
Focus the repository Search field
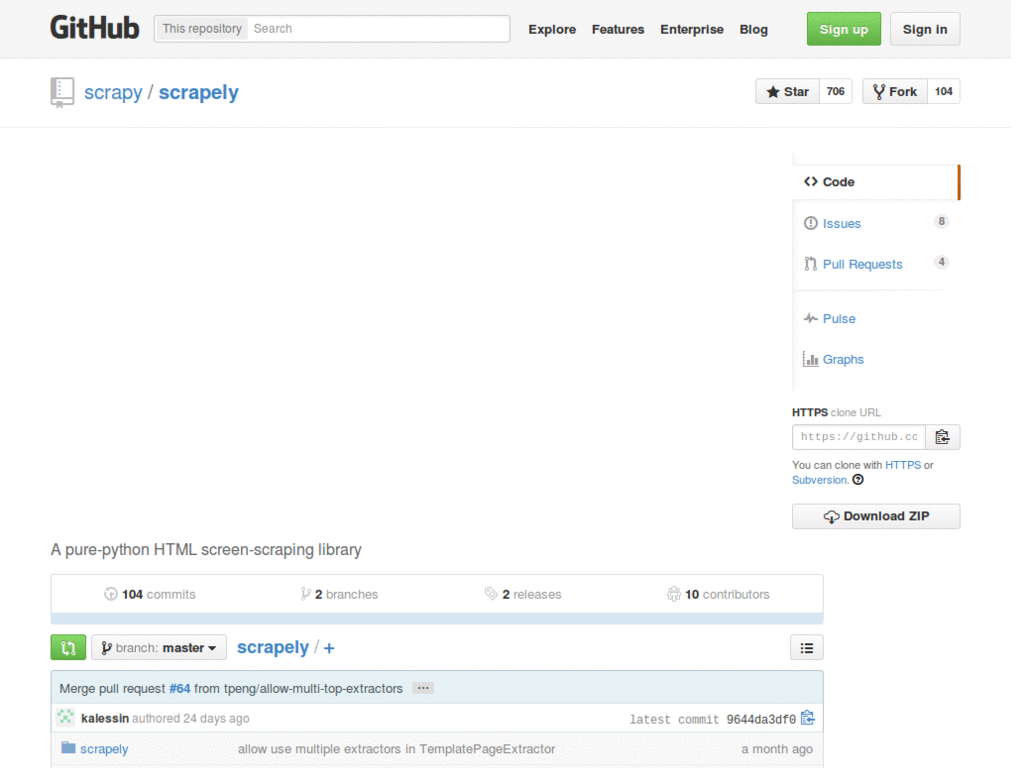(378, 29)
